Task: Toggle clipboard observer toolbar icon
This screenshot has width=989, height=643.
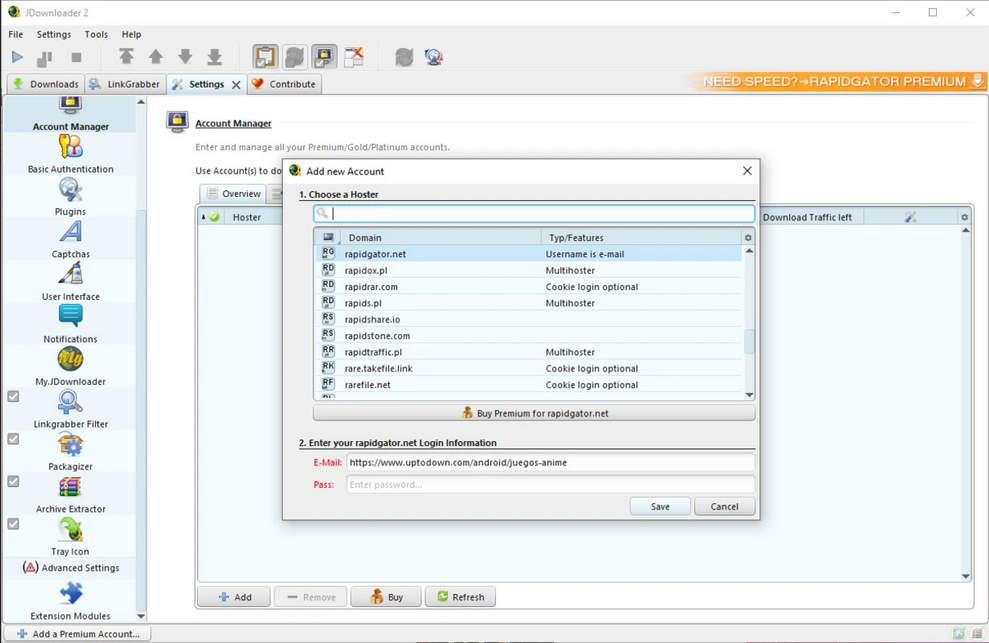Action: [x=265, y=57]
